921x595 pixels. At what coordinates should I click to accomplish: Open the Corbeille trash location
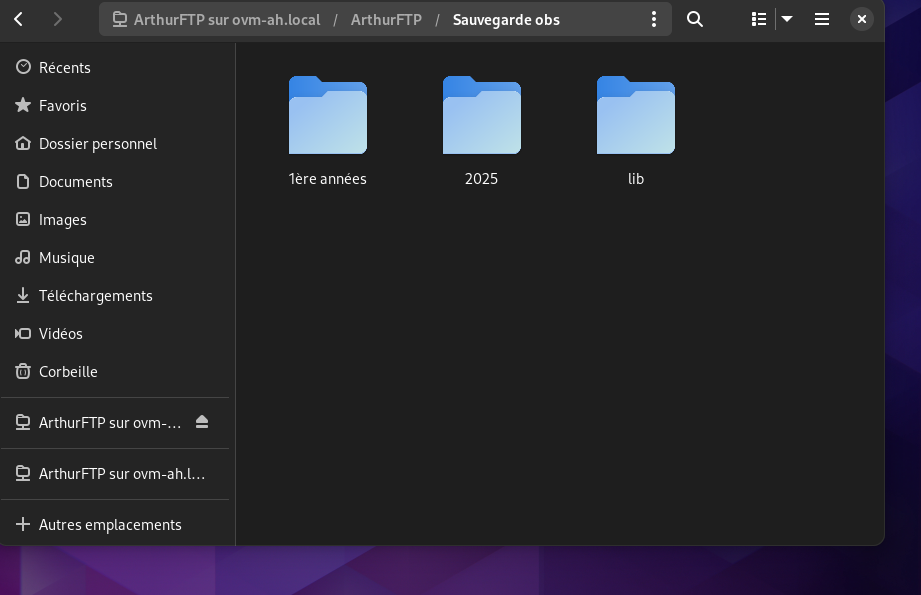[68, 371]
